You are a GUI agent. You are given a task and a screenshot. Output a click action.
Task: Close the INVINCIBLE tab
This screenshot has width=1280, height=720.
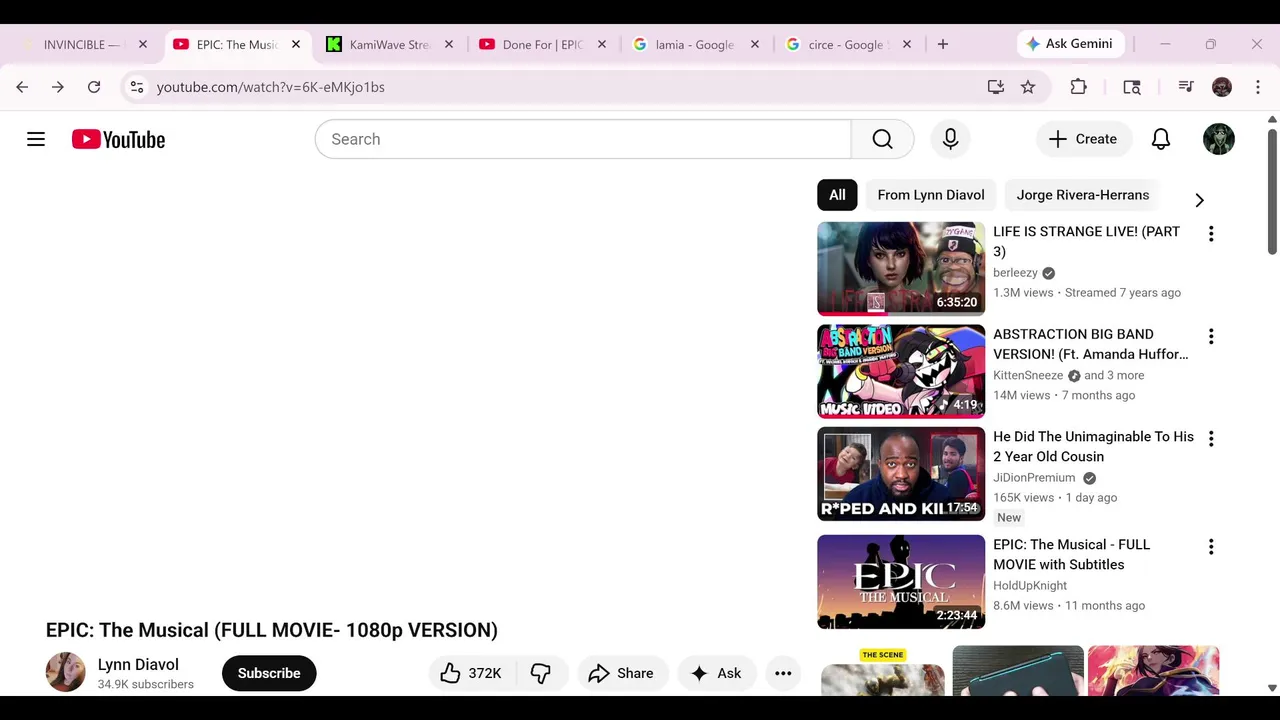(x=143, y=44)
